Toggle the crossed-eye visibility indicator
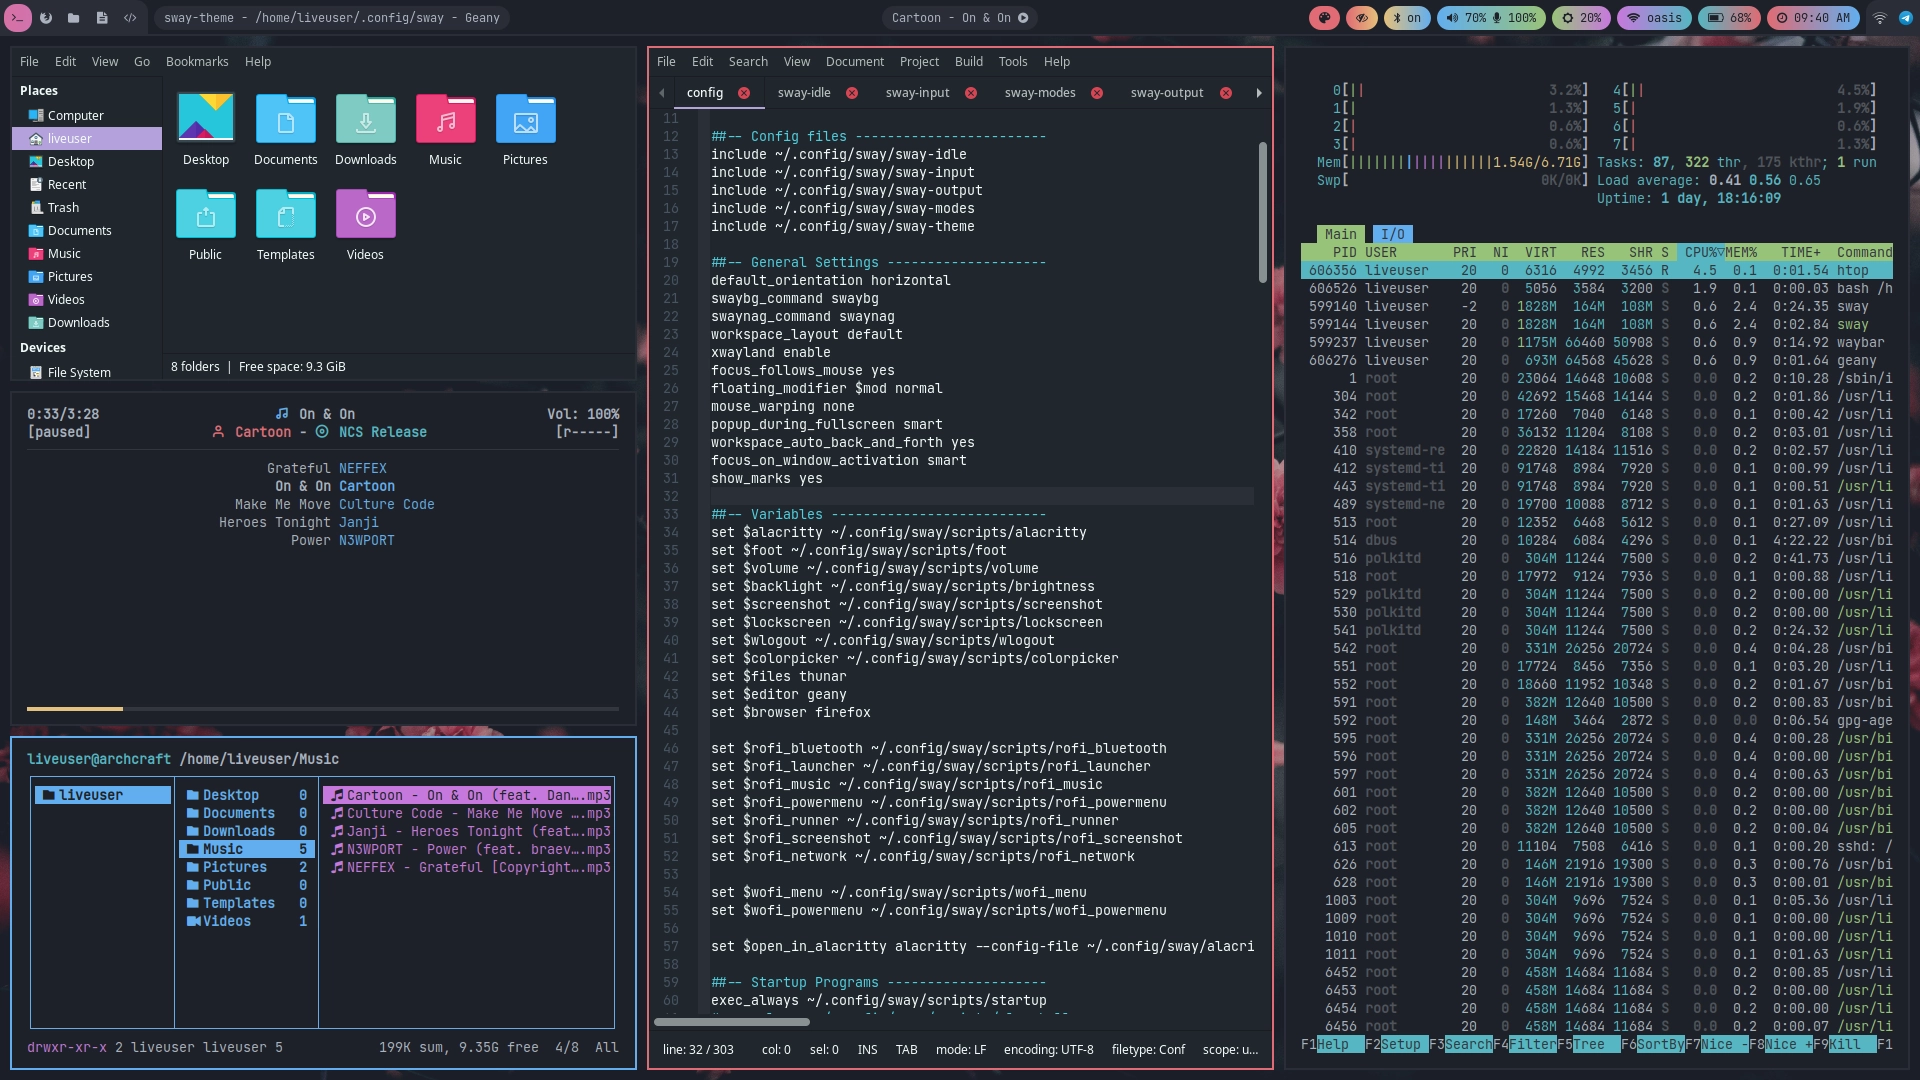Screen dimensions: 1920x1080 pos(1362,18)
